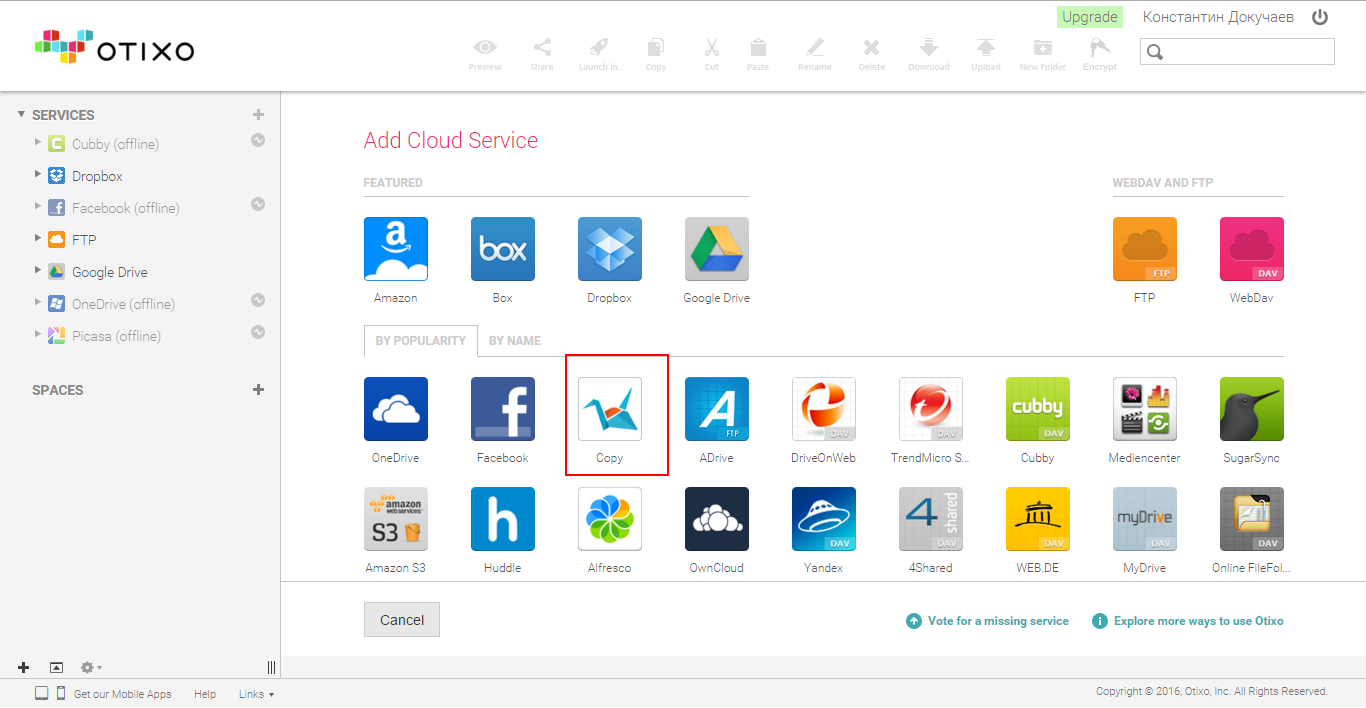Click the Launch in toolbar button
Screen dimensions: 1366x708
coord(600,54)
